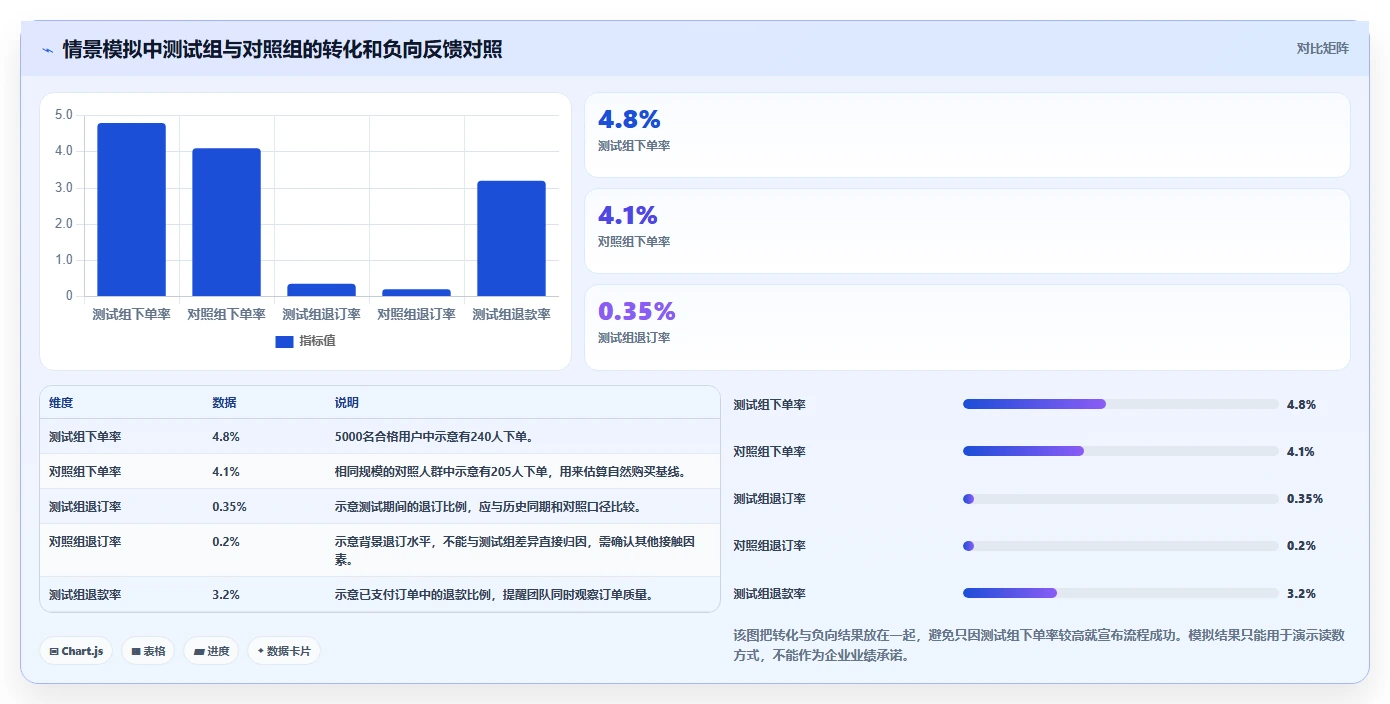Viewport: 1390px width, 704px height.
Task: Click the shortest chart bar above 对照组退订率
Action: tap(416, 293)
